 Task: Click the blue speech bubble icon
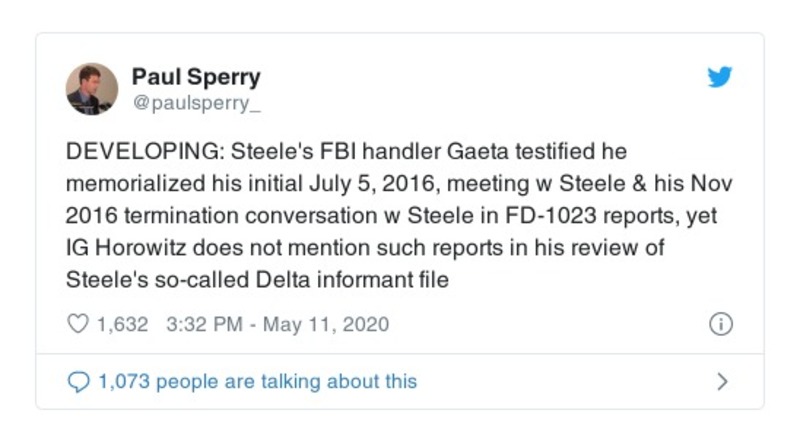pos(77,381)
